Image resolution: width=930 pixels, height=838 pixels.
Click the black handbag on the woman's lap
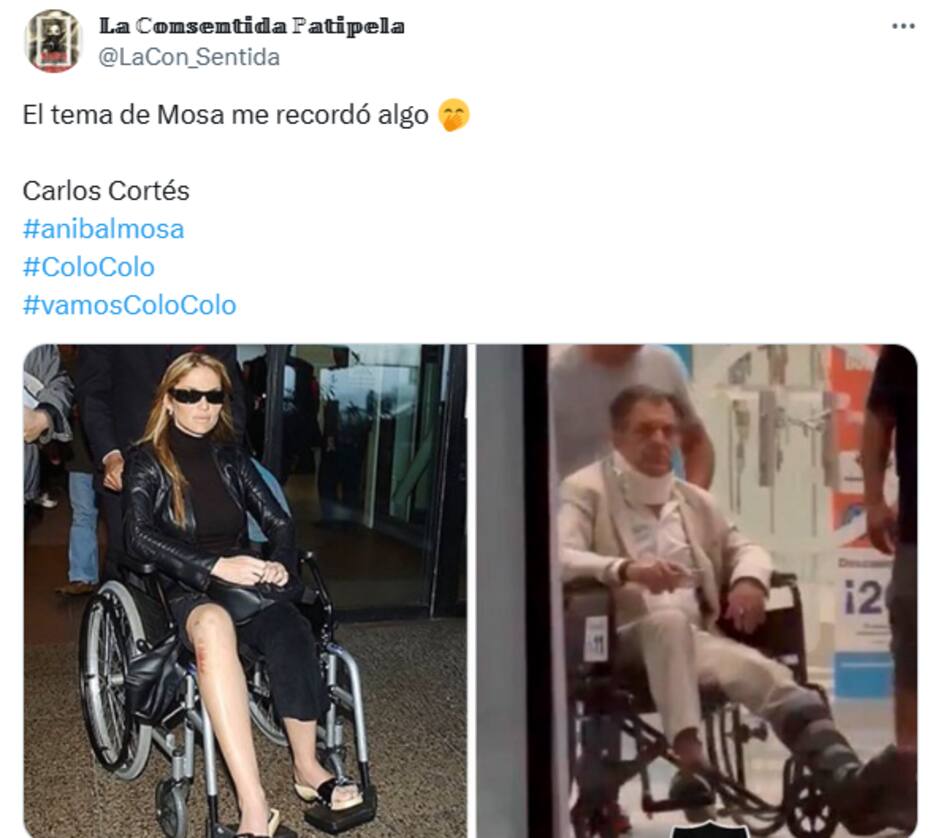coord(252,595)
